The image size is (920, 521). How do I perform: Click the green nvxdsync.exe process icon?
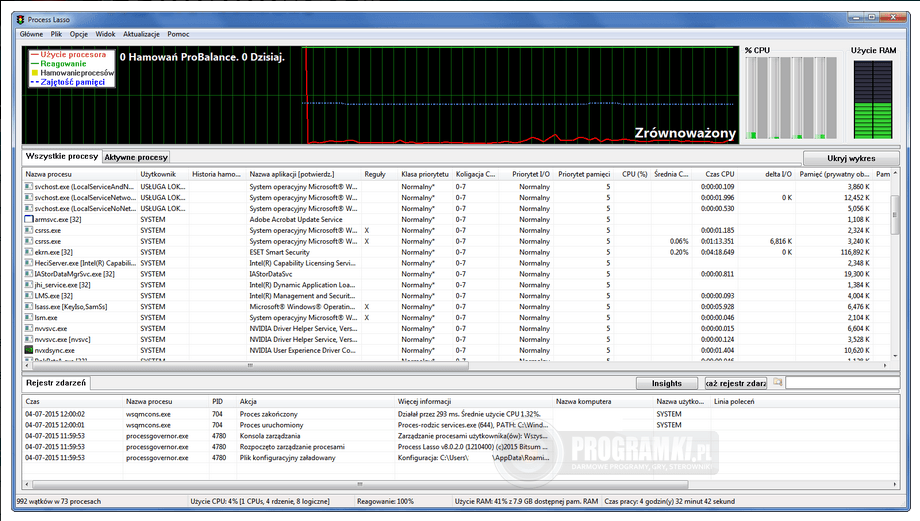(28, 350)
